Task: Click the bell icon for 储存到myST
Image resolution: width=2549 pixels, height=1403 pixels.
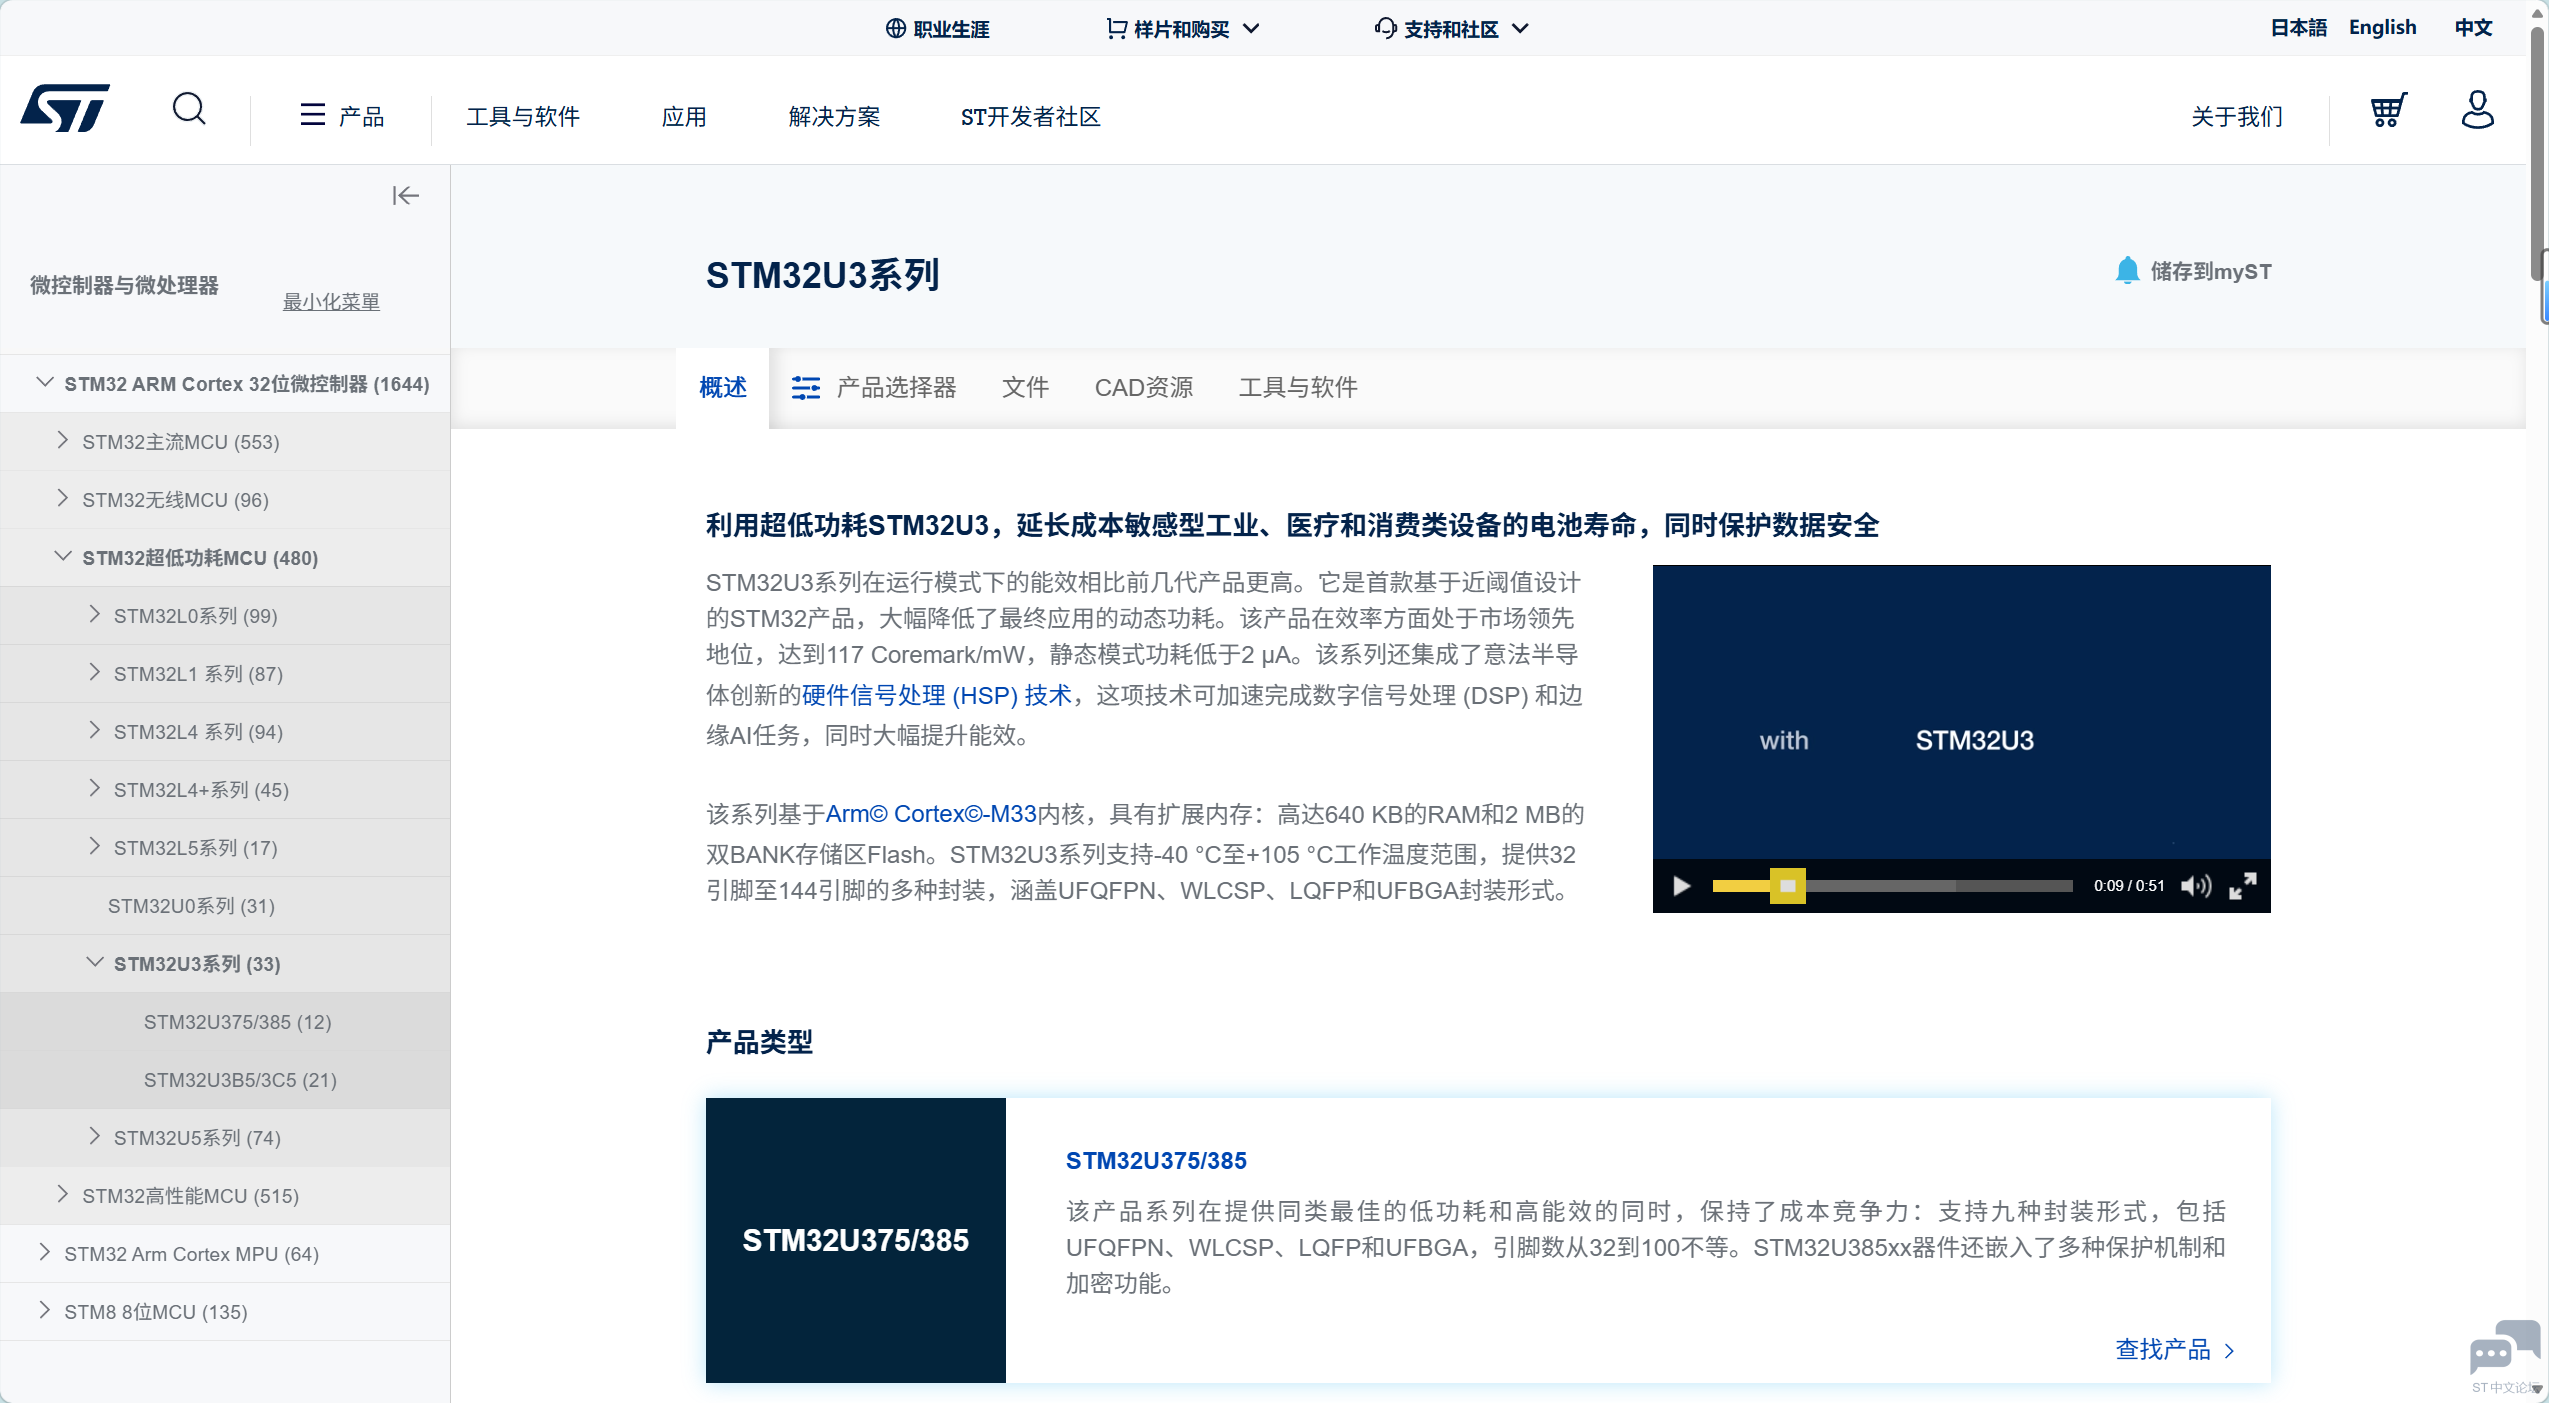Action: tap(2127, 271)
